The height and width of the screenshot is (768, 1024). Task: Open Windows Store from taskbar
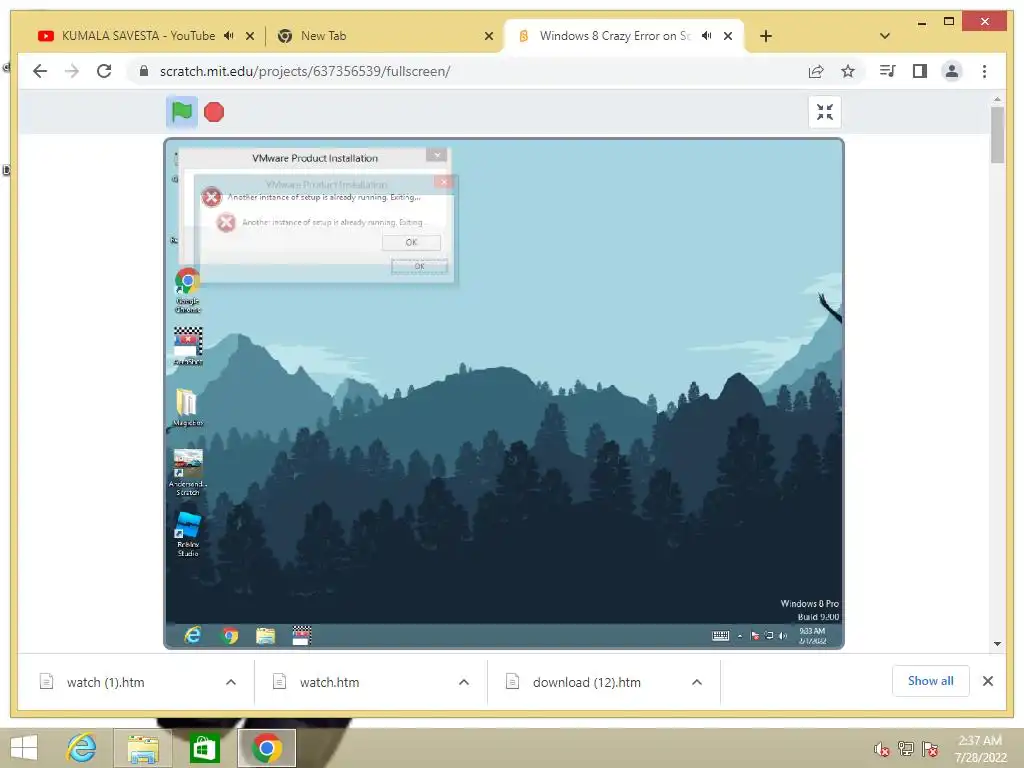pyautogui.click(x=204, y=748)
